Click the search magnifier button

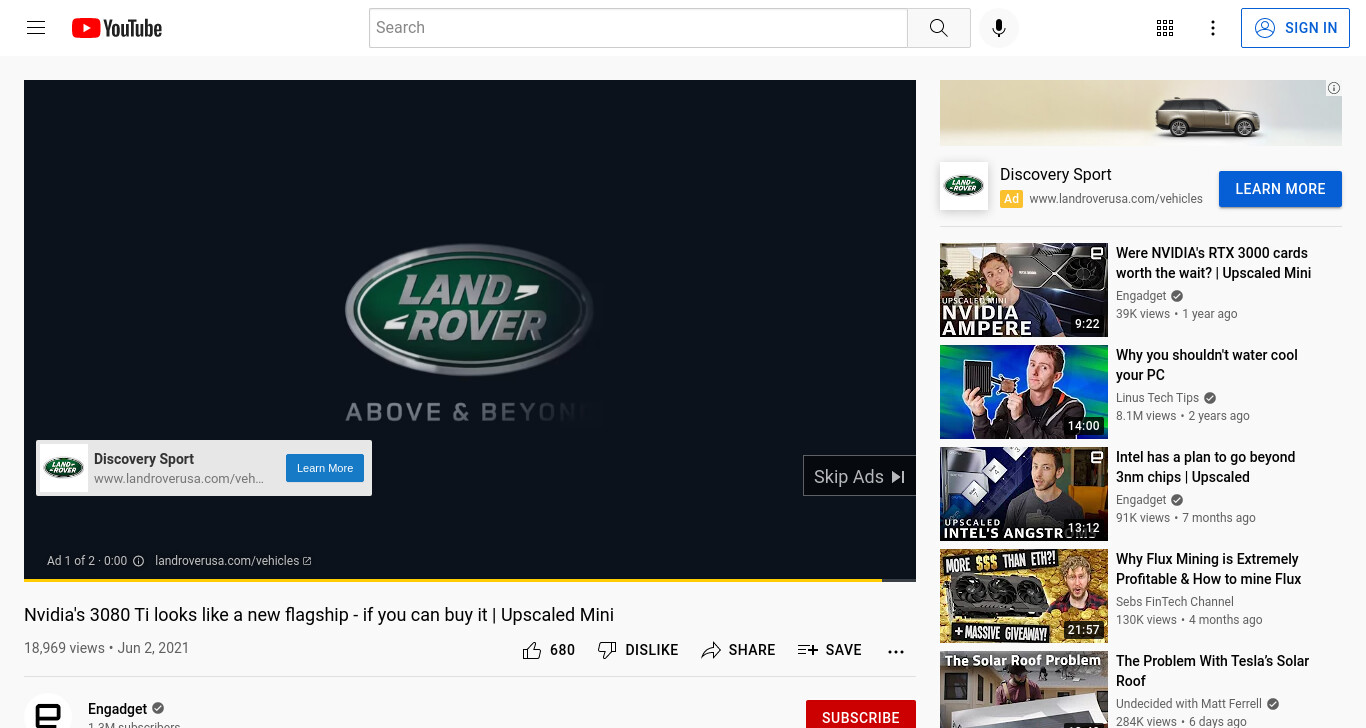tap(938, 28)
